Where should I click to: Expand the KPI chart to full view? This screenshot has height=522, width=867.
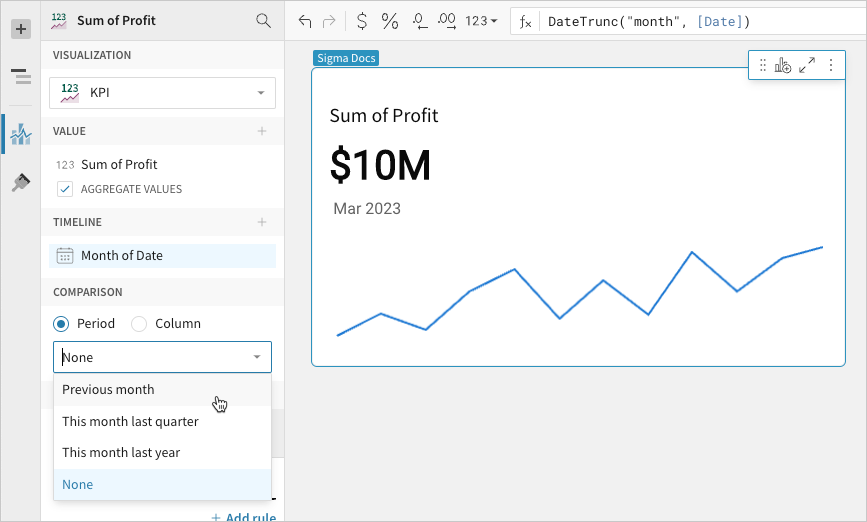[x=807, y=65]
